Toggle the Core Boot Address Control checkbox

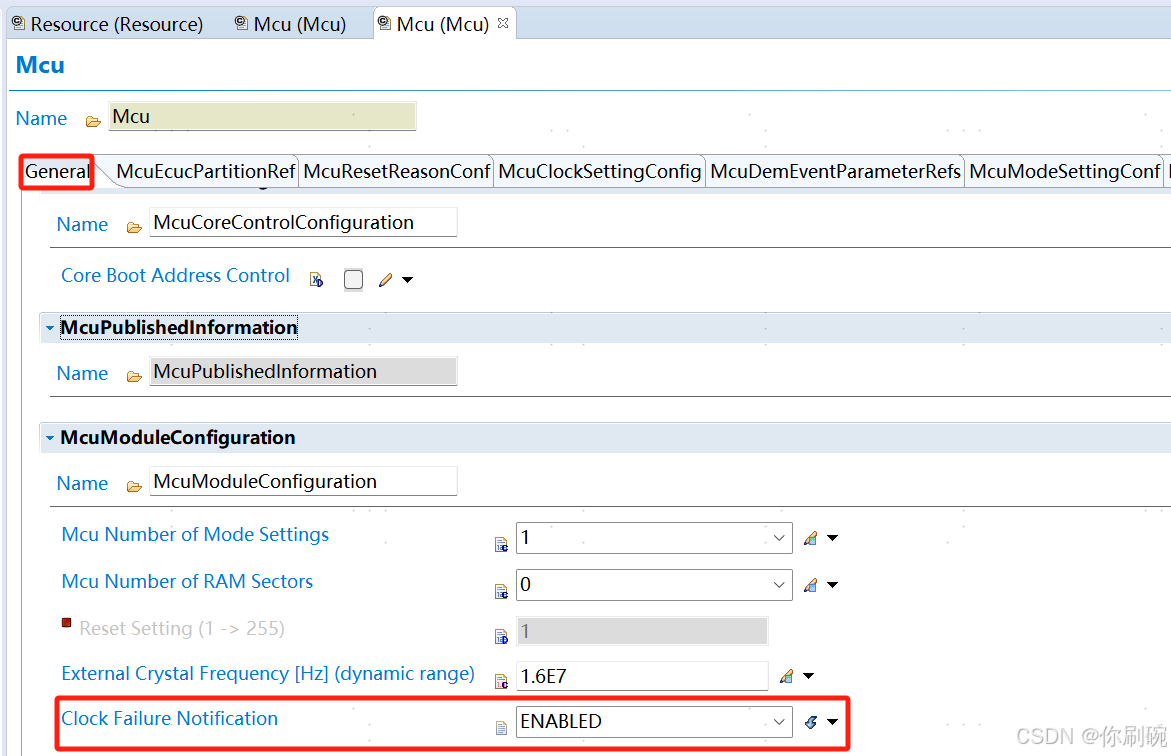pyautogui.click(x=353, y=279)
